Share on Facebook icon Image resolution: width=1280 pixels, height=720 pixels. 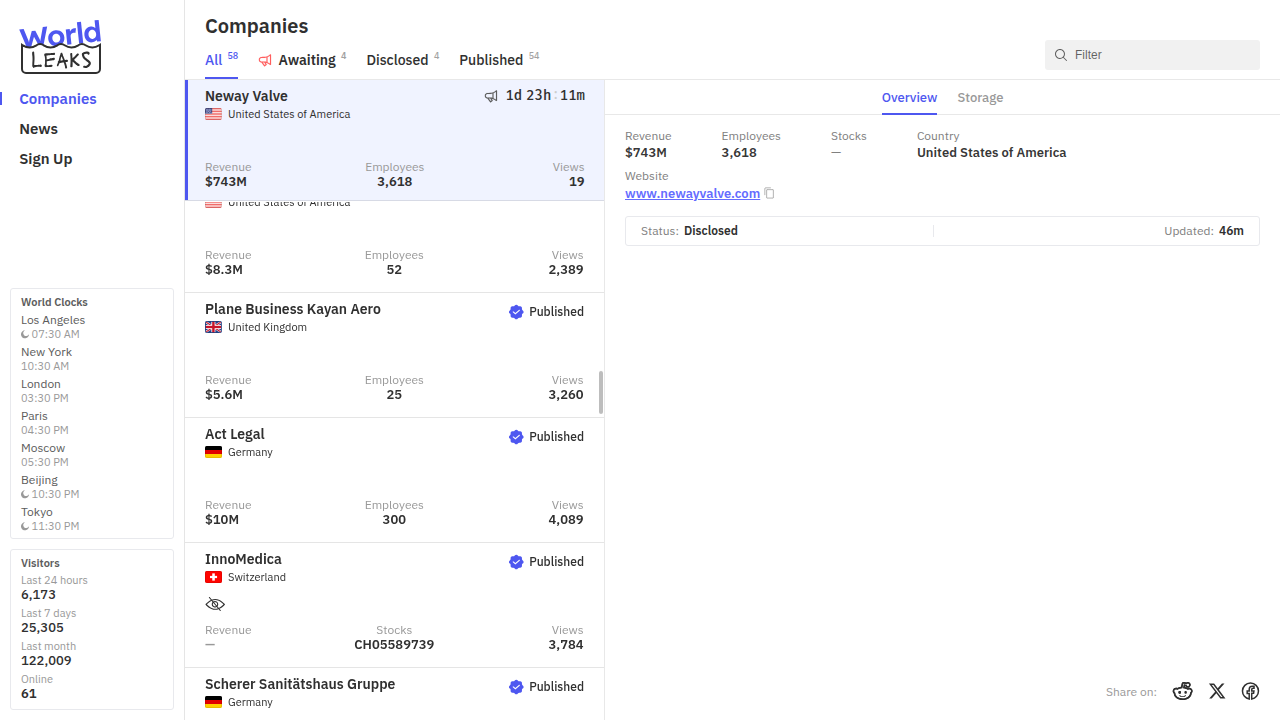1250,691
